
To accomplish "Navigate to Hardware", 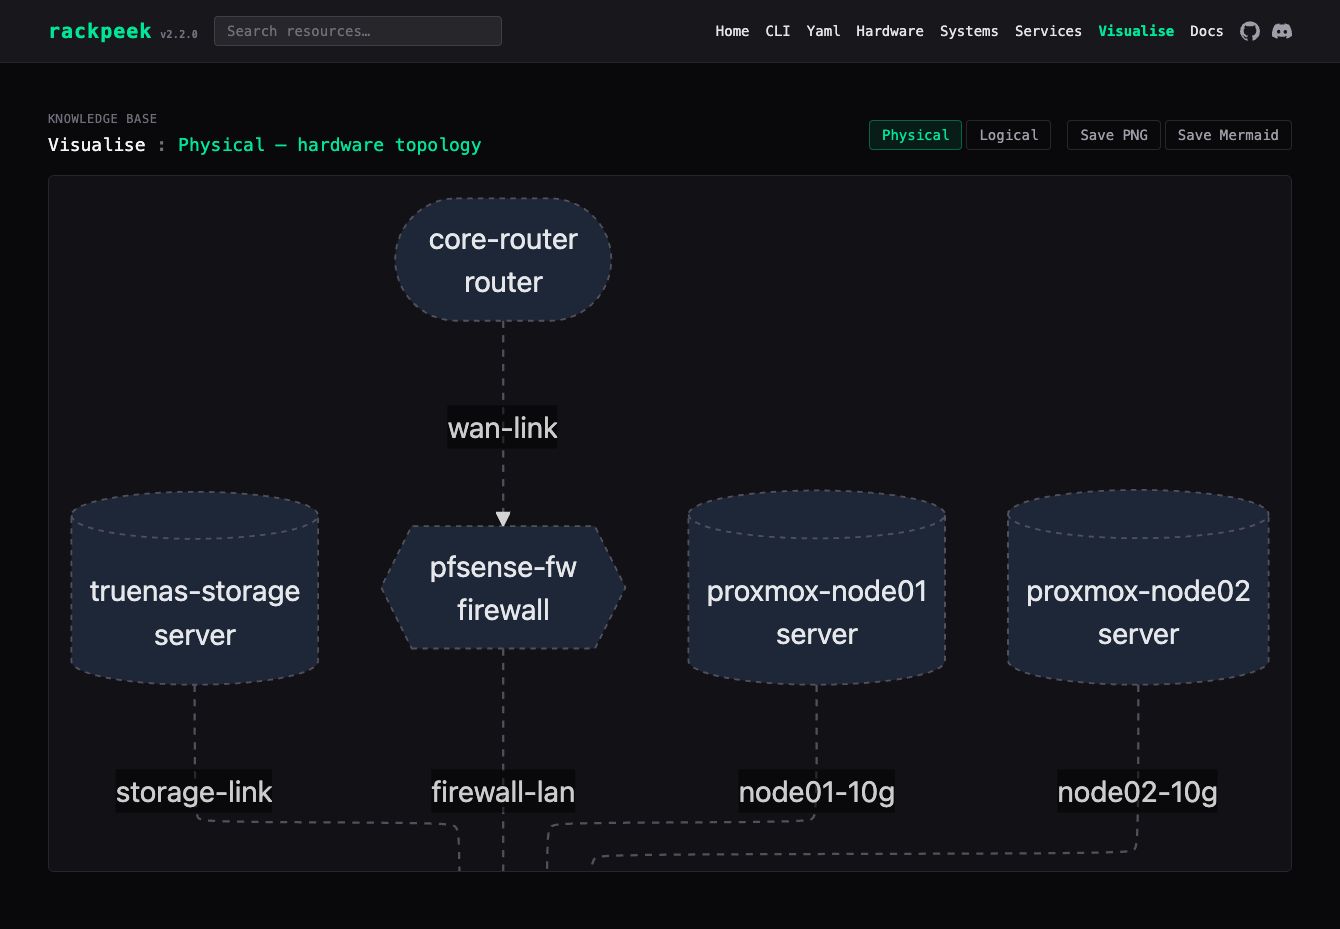I will point(890,31).
